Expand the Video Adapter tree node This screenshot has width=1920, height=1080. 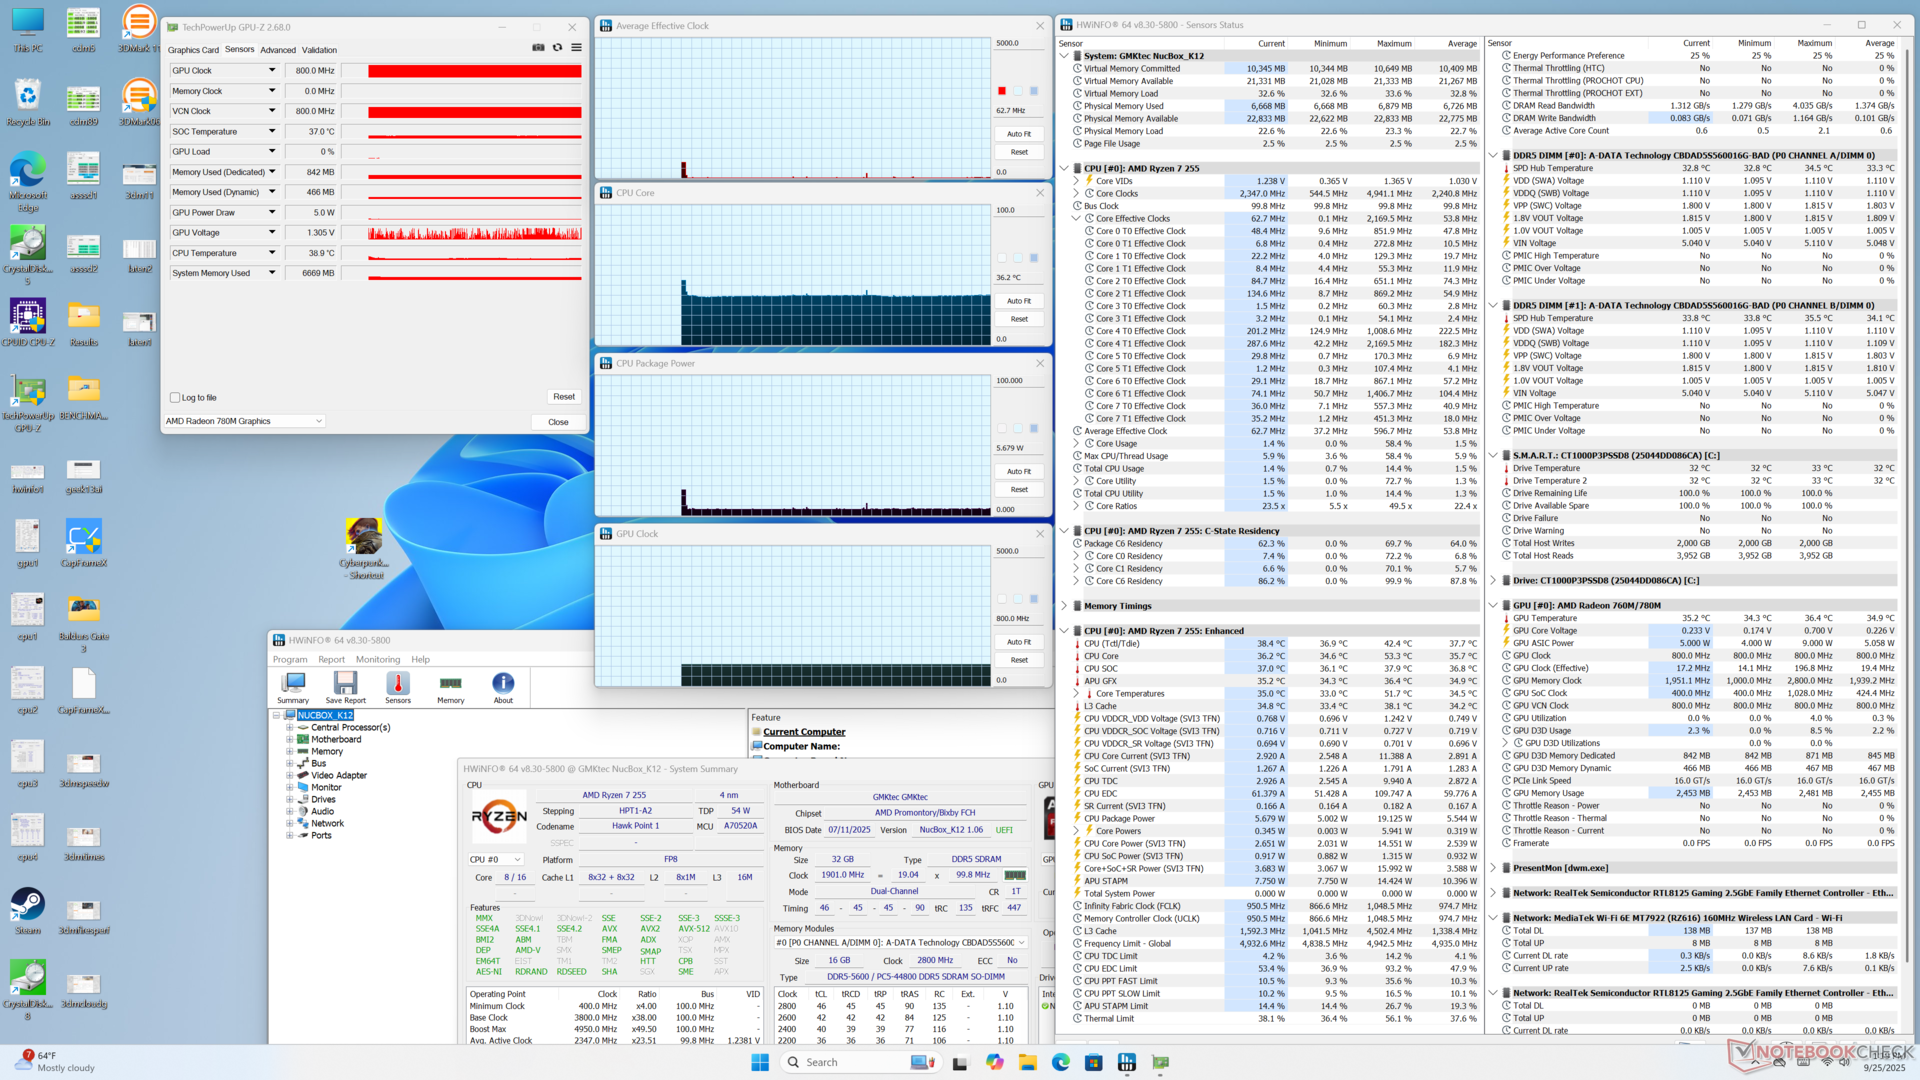pos(290,775)
